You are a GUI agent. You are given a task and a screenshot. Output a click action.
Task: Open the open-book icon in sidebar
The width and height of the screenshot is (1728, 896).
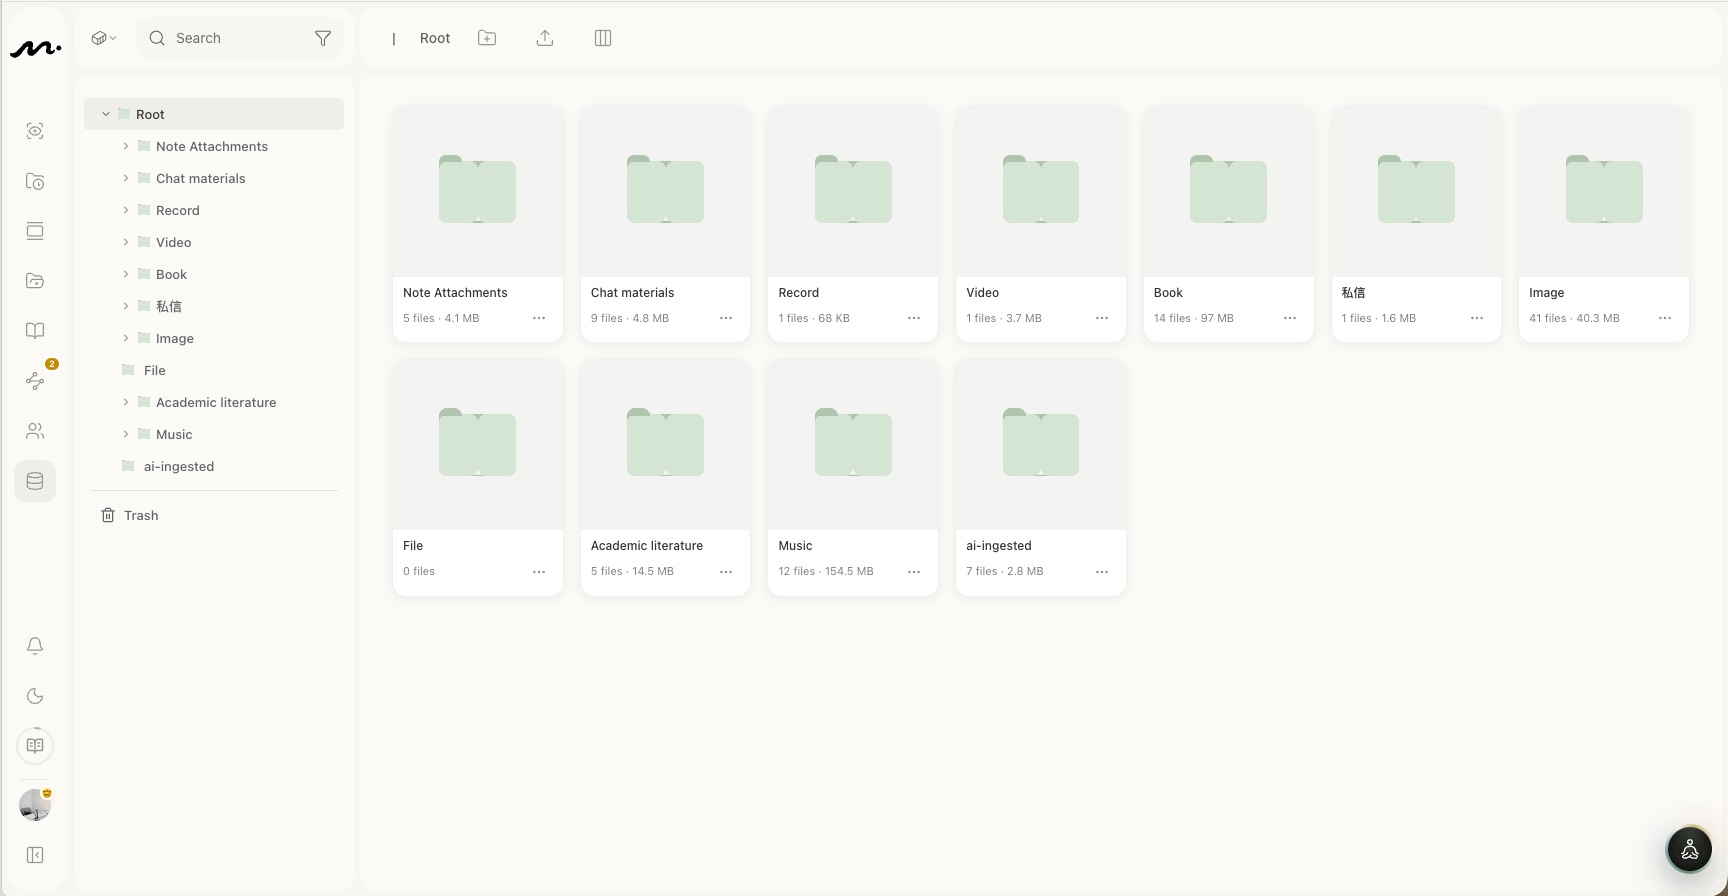35,331
